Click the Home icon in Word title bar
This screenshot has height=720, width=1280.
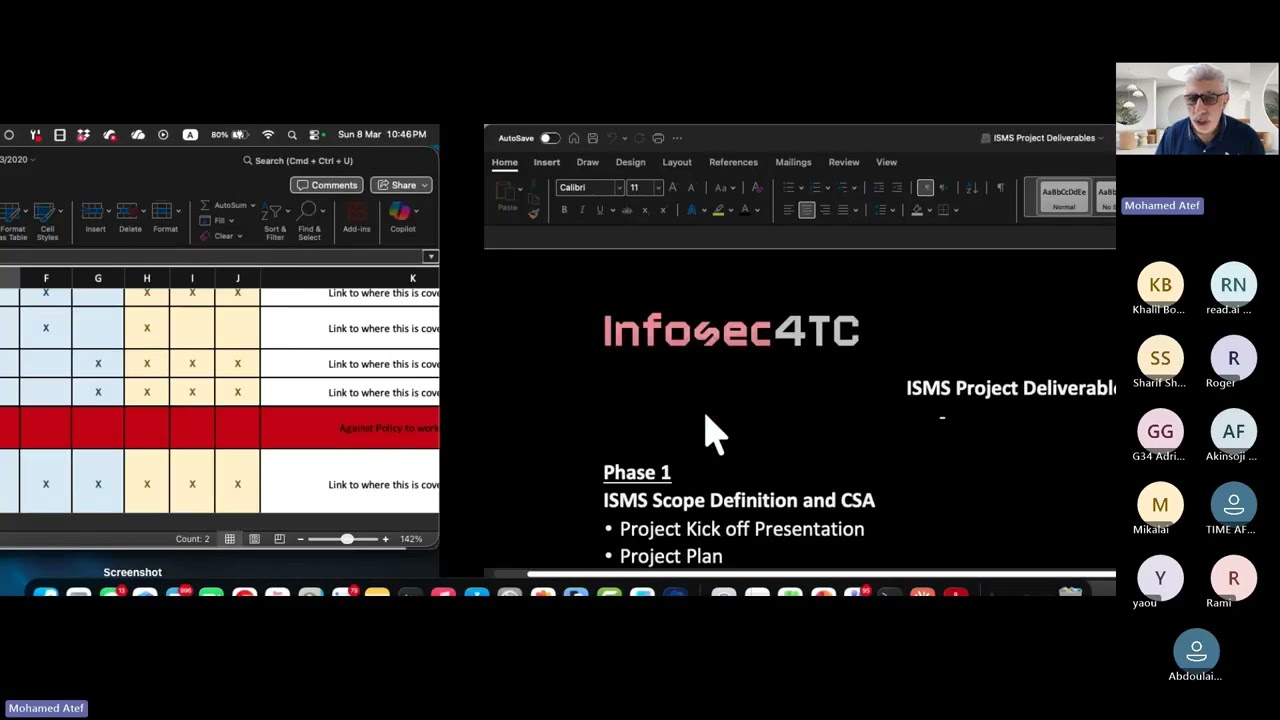[x=574, y=138]
